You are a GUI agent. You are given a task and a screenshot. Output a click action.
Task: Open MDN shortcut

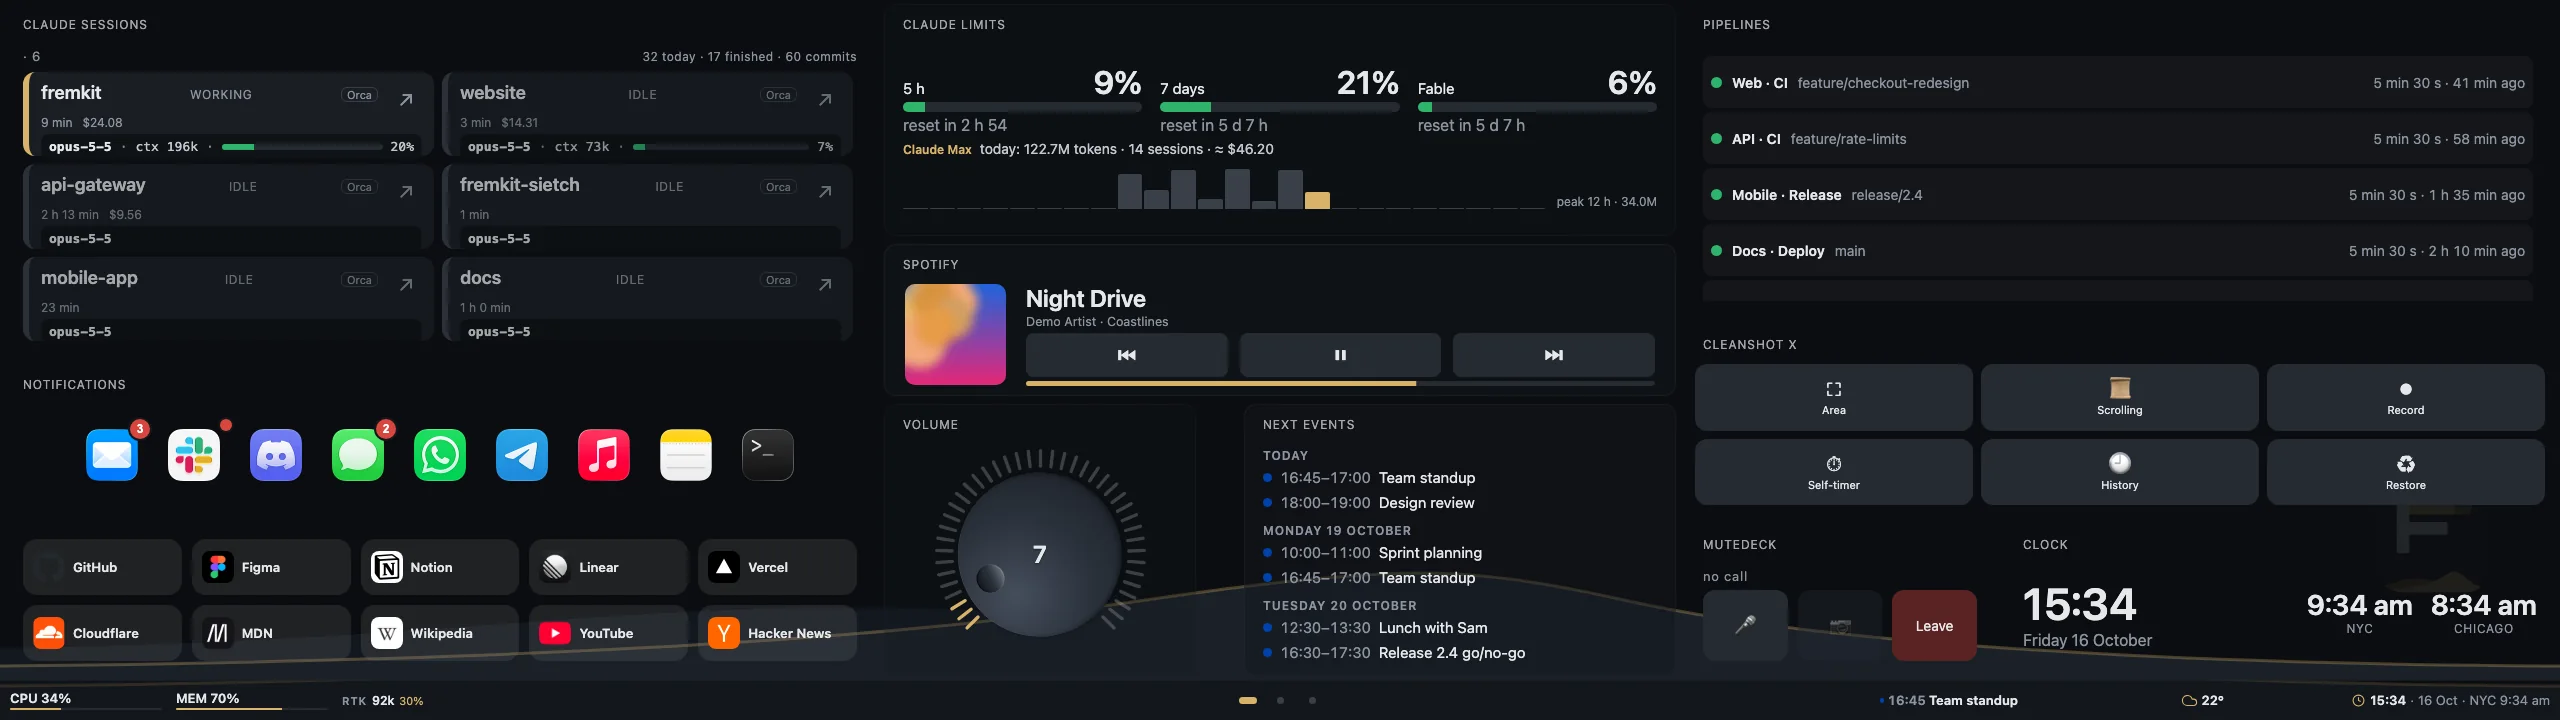coord(271,633)
